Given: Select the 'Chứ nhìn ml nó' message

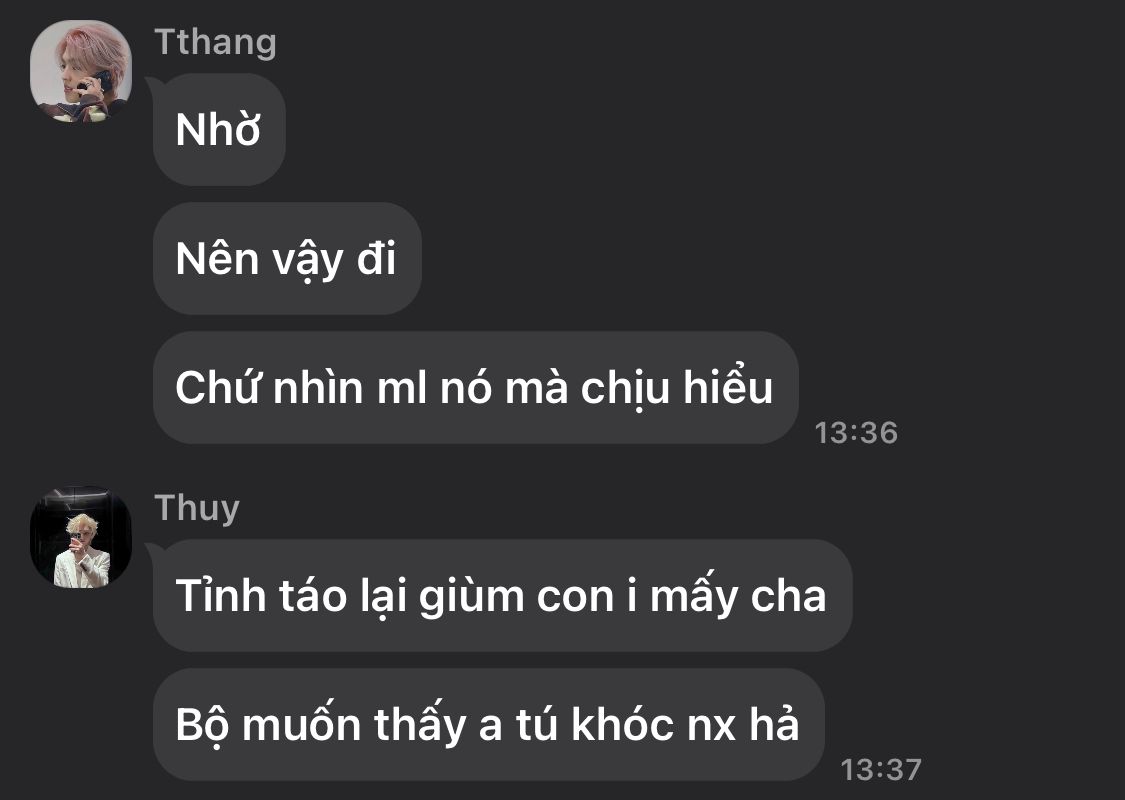Looking at the screenshot, I should point(476,387).
